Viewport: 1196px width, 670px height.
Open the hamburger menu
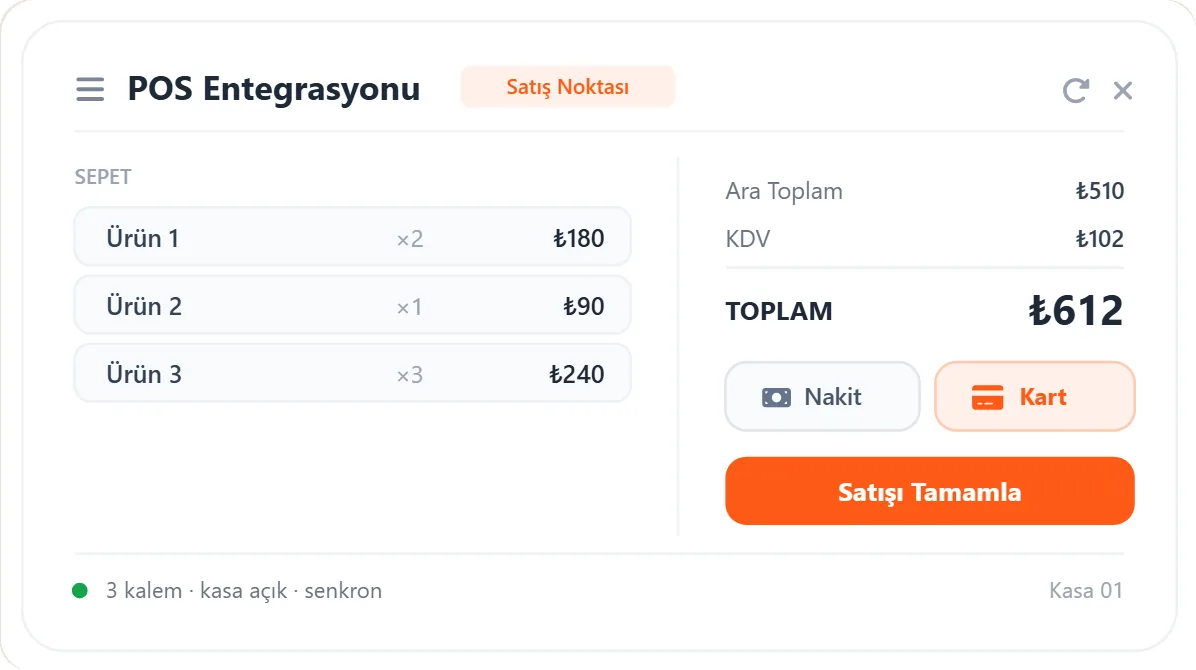click(x=90, y=89)
